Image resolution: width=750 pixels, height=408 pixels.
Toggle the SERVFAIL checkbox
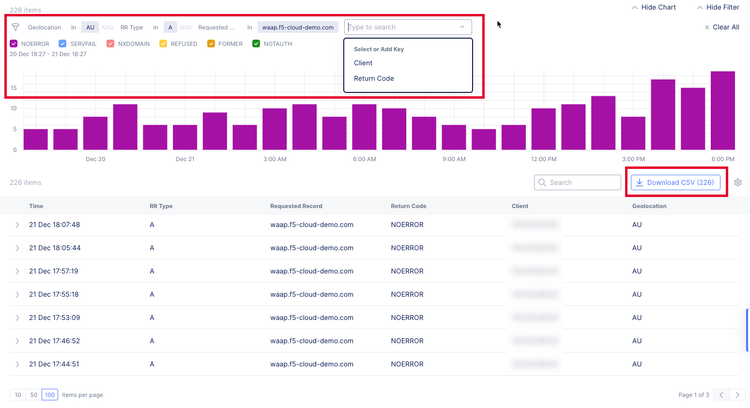pyautogui.click(x=63, y=44)
